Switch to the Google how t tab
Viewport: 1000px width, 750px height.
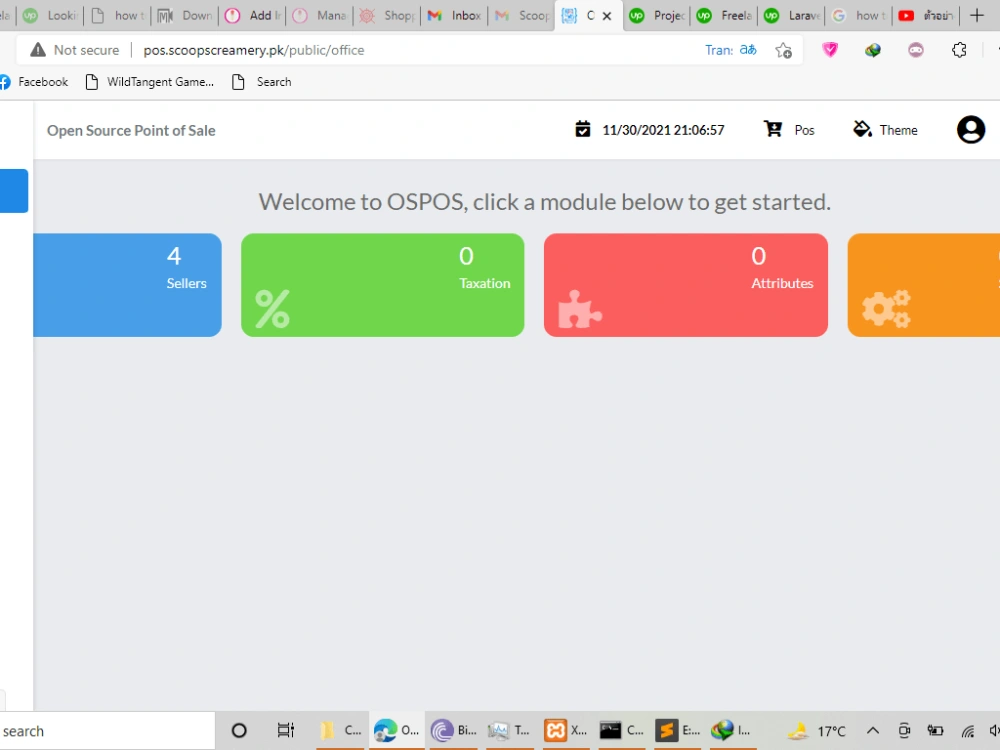click(858, 15)
